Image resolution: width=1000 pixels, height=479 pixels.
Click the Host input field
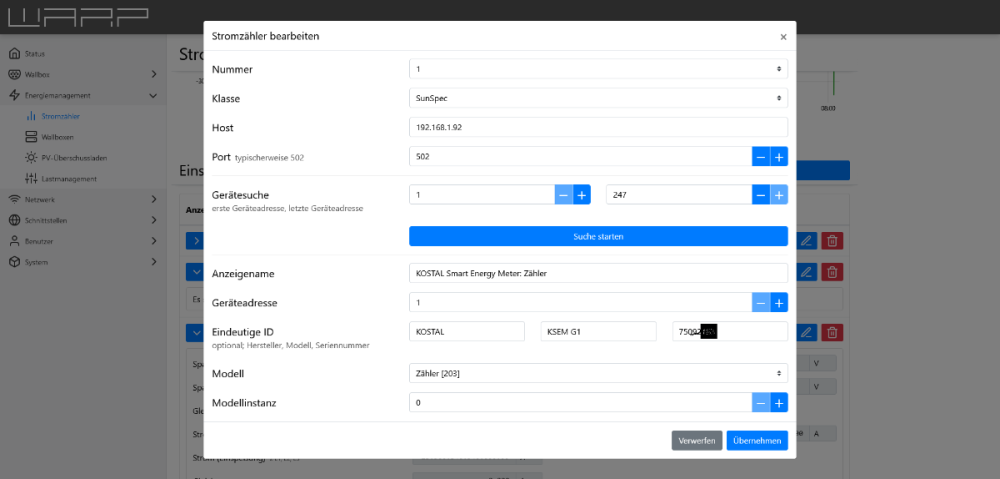598,128
